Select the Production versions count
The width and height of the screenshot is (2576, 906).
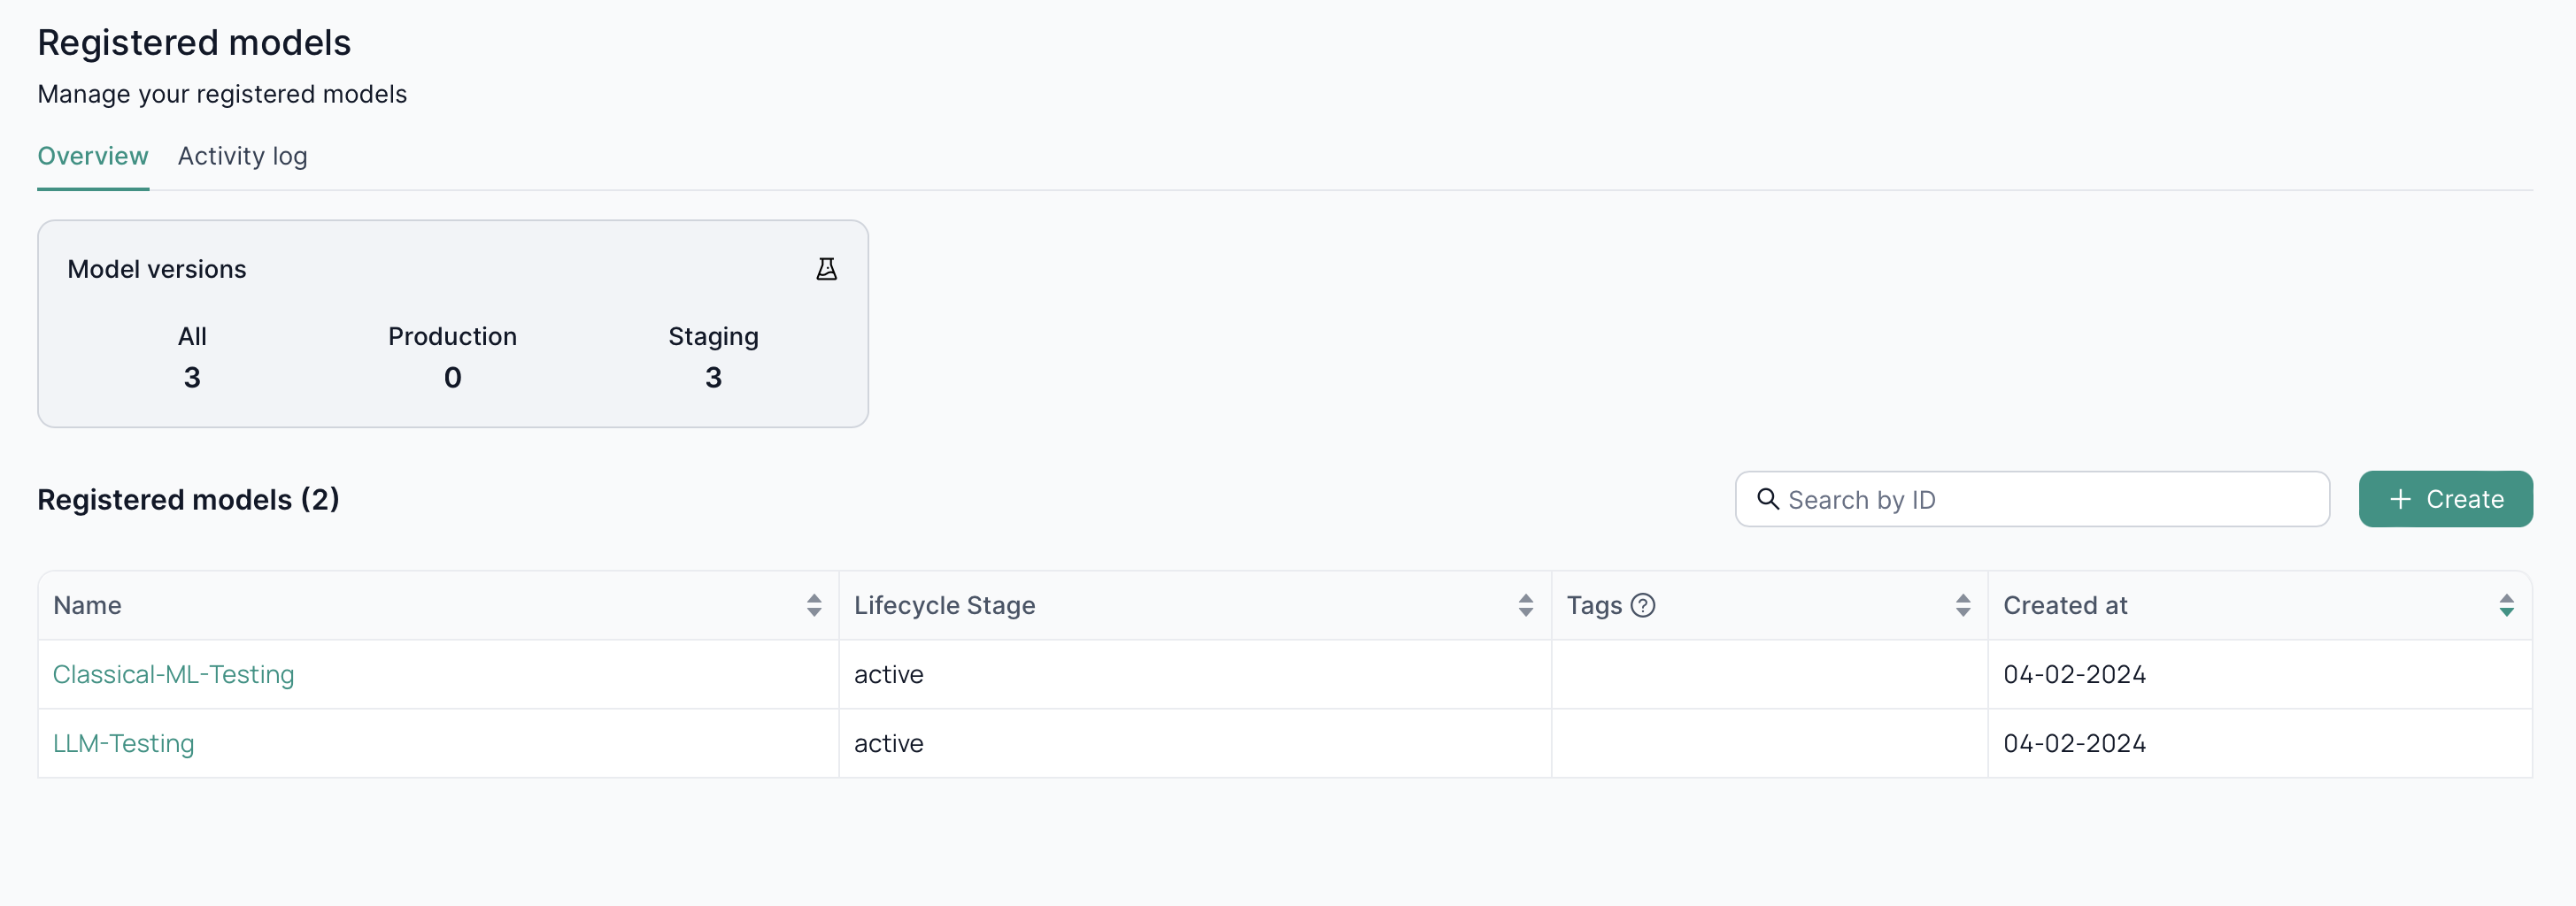452,377
